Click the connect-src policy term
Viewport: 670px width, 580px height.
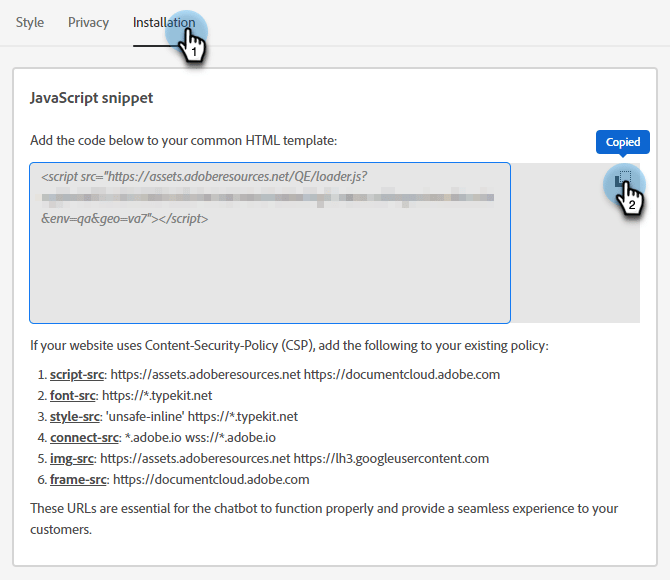(84, 438)
